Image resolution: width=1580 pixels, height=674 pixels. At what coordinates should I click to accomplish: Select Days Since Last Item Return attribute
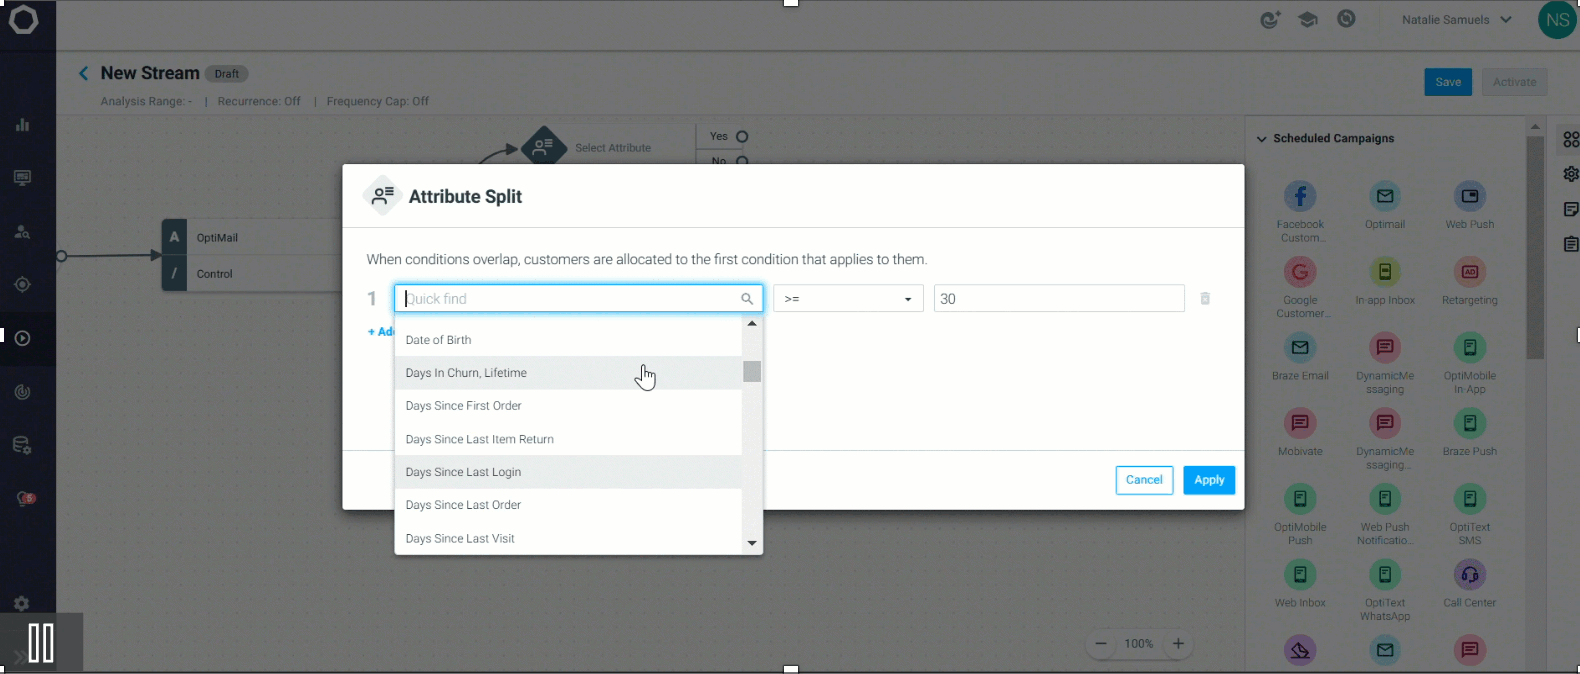coord(568,439)
